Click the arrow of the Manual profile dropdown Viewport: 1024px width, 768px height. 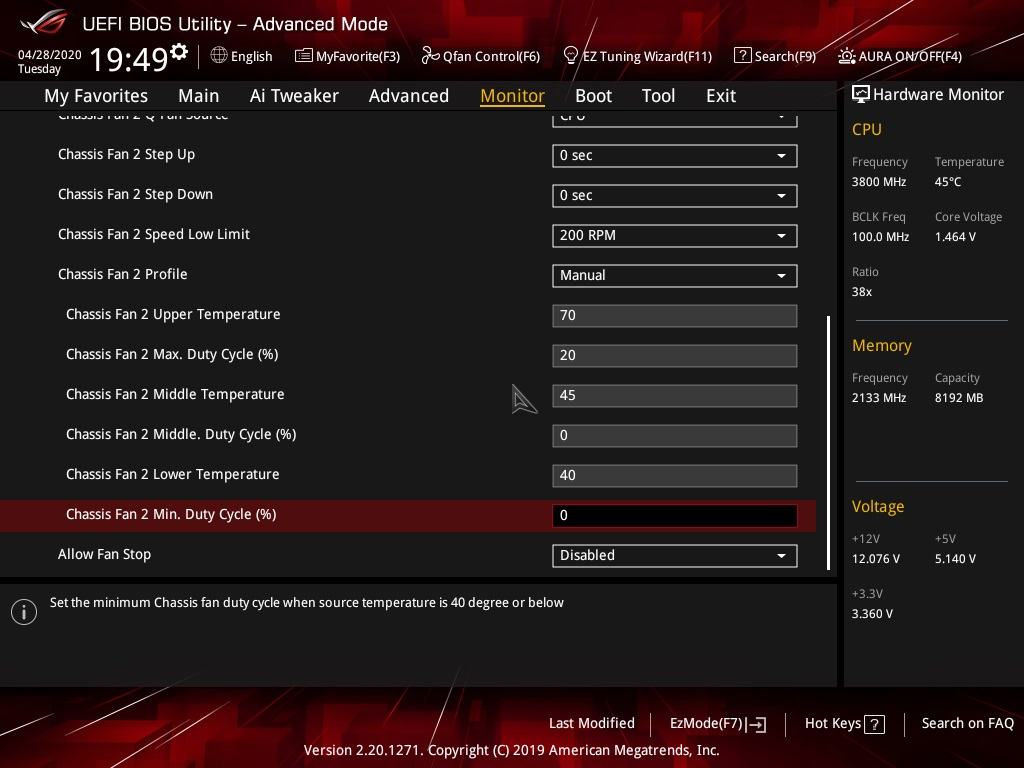click(x=781, y=276)
